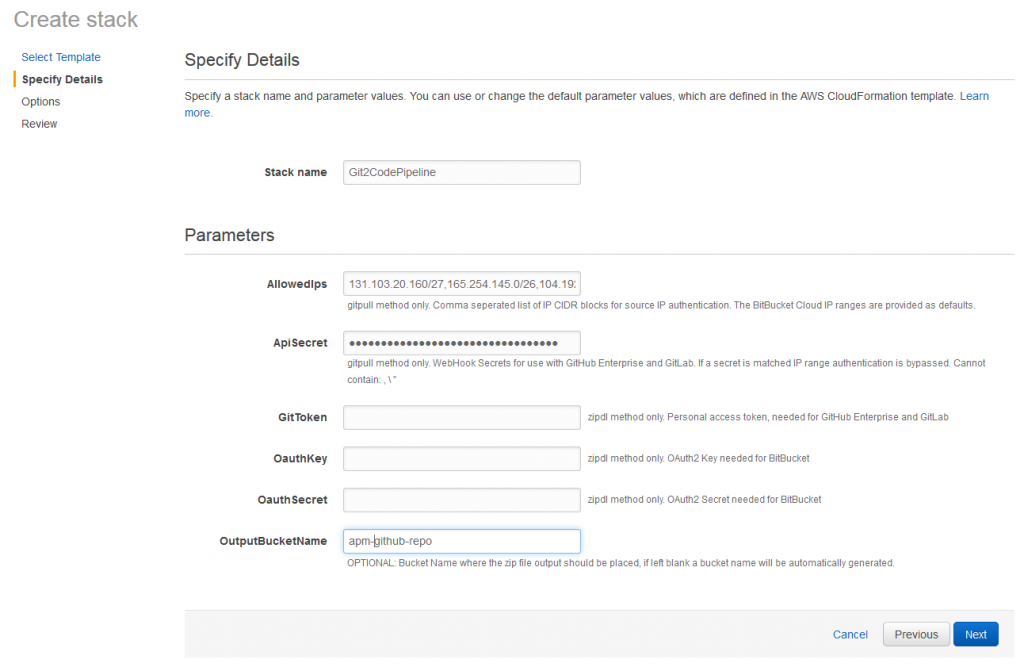Click the Stack name input field

click(x=461, y=172)
